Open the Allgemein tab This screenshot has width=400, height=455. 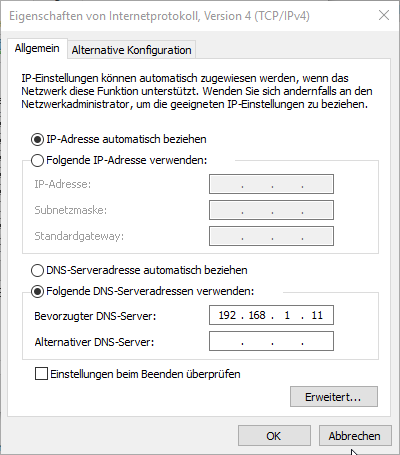37,48
